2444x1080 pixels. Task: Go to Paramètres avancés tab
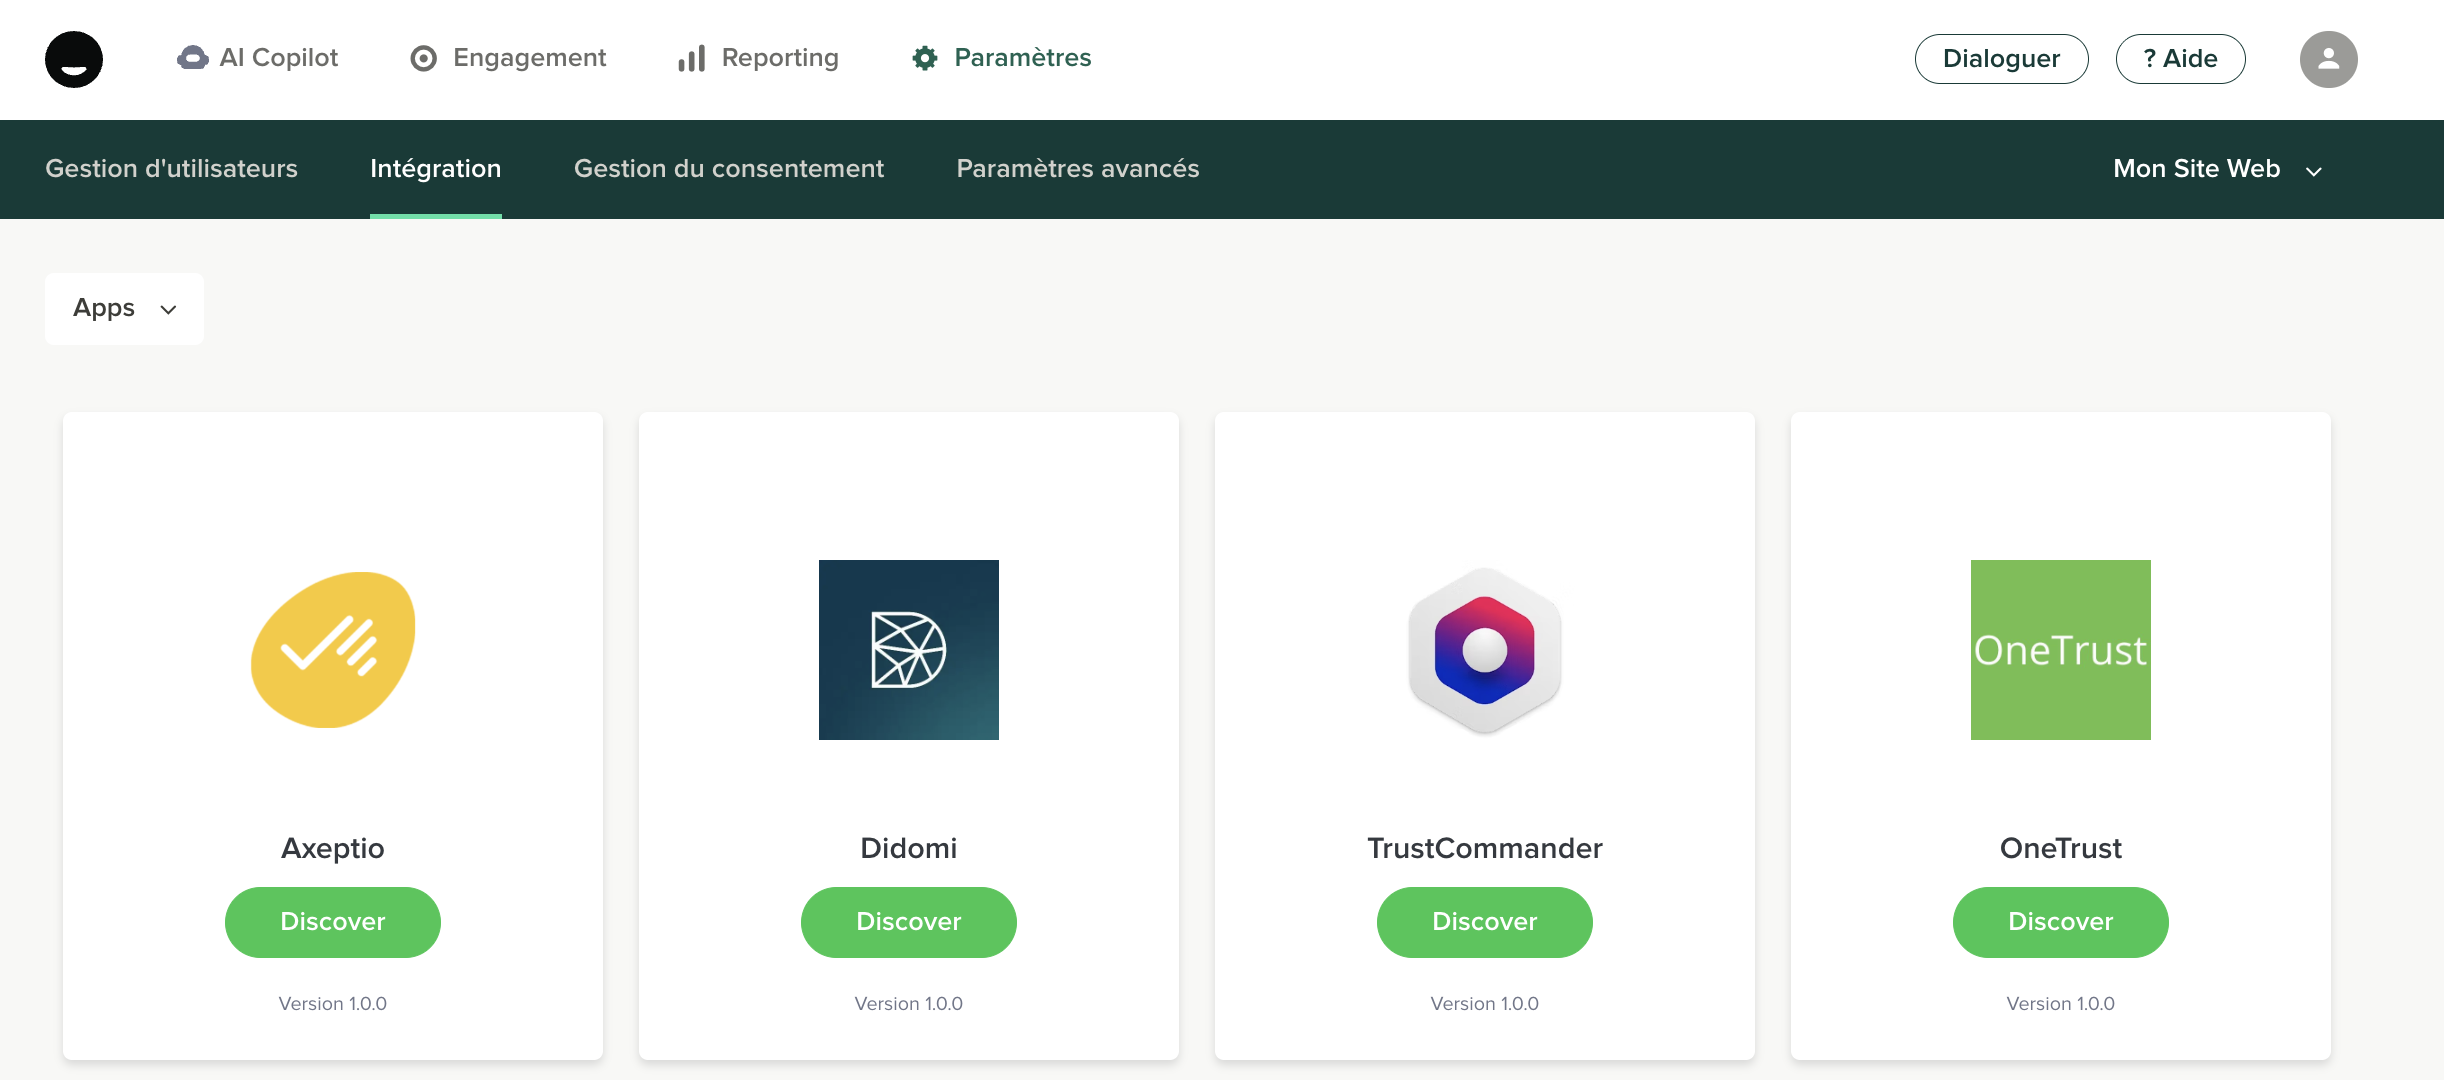click(x=1077, y=169)
